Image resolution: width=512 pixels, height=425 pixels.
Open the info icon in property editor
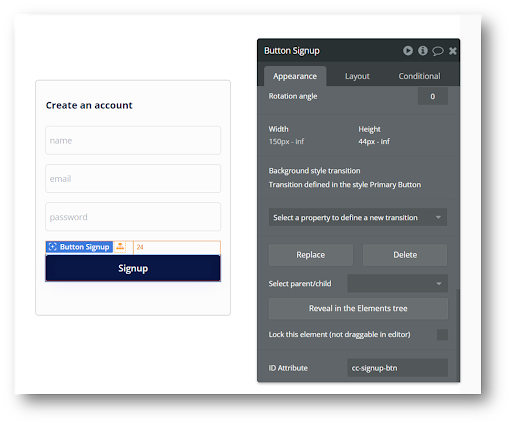[x=423, y=51]
